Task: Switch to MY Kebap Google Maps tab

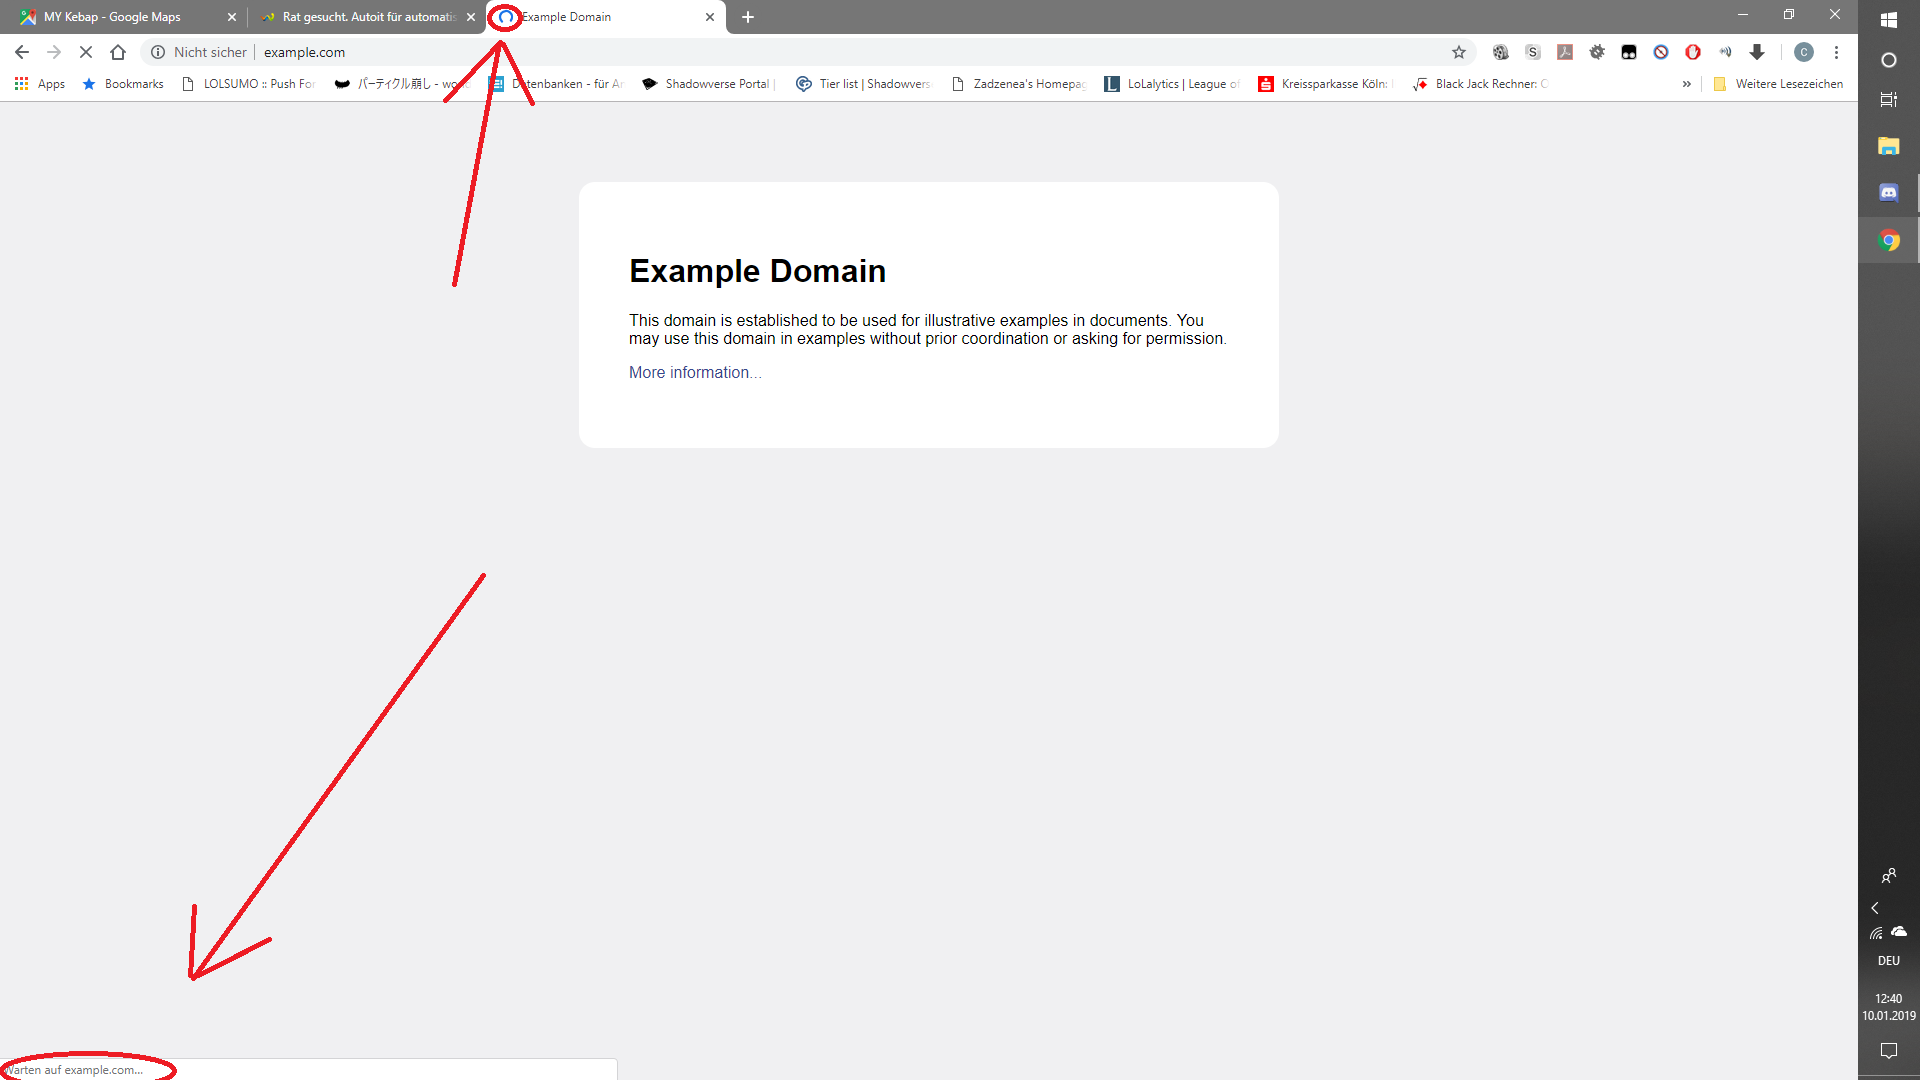Action: [112, 17]
